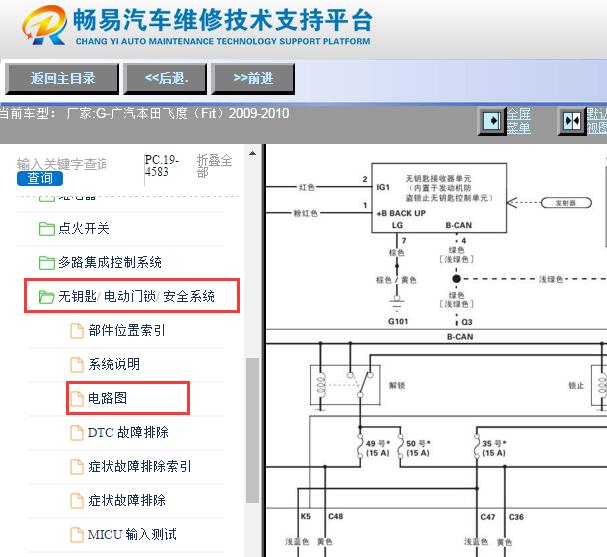607x557 pixels.
Task: Click the +B BACK UP terminal label
Action: 401,213
